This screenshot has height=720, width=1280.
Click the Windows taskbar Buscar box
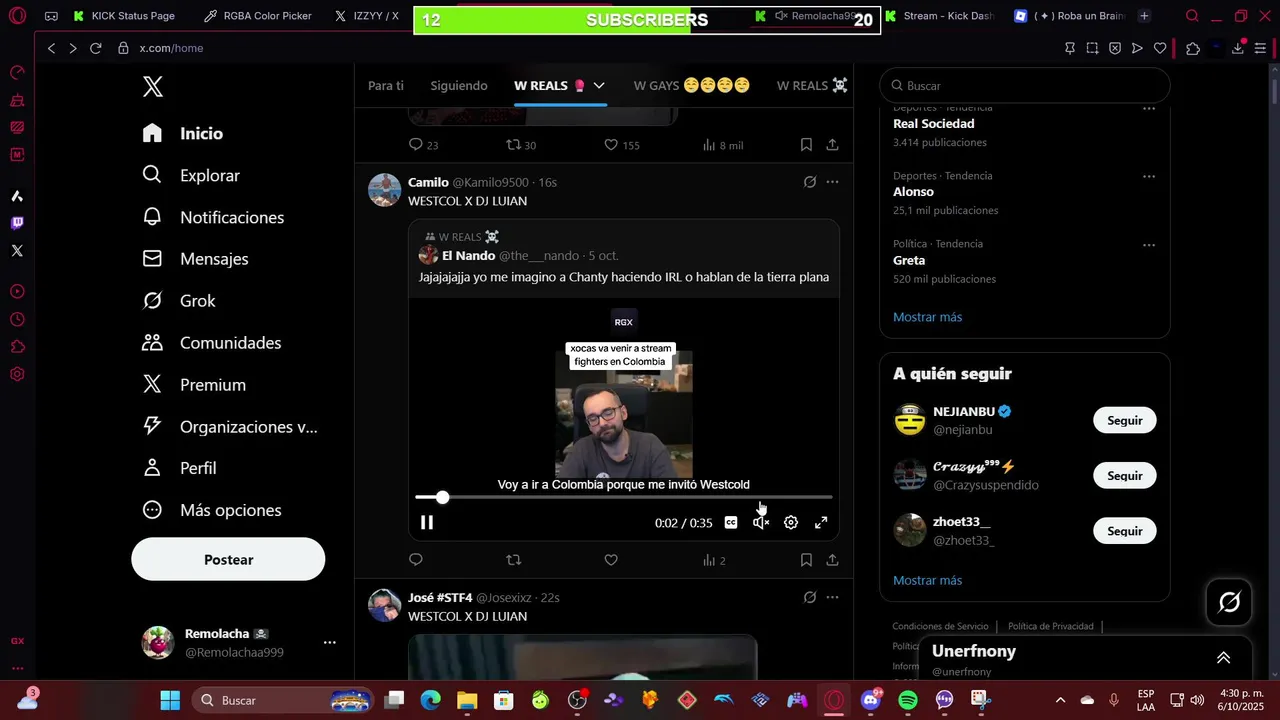283,700
